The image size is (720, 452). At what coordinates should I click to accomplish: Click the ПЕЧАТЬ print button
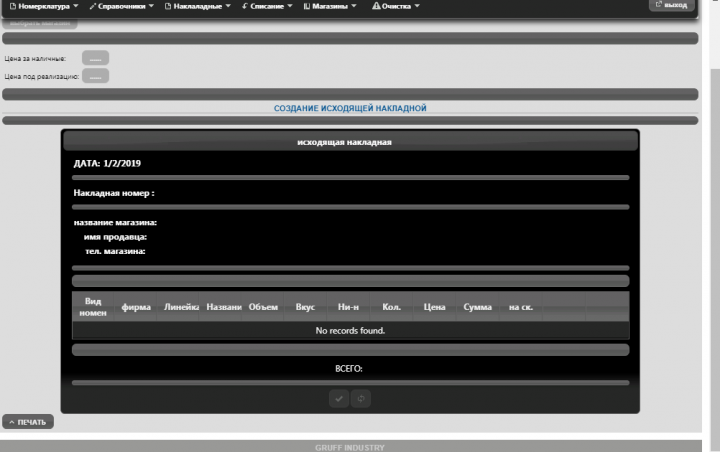point(28,422)
